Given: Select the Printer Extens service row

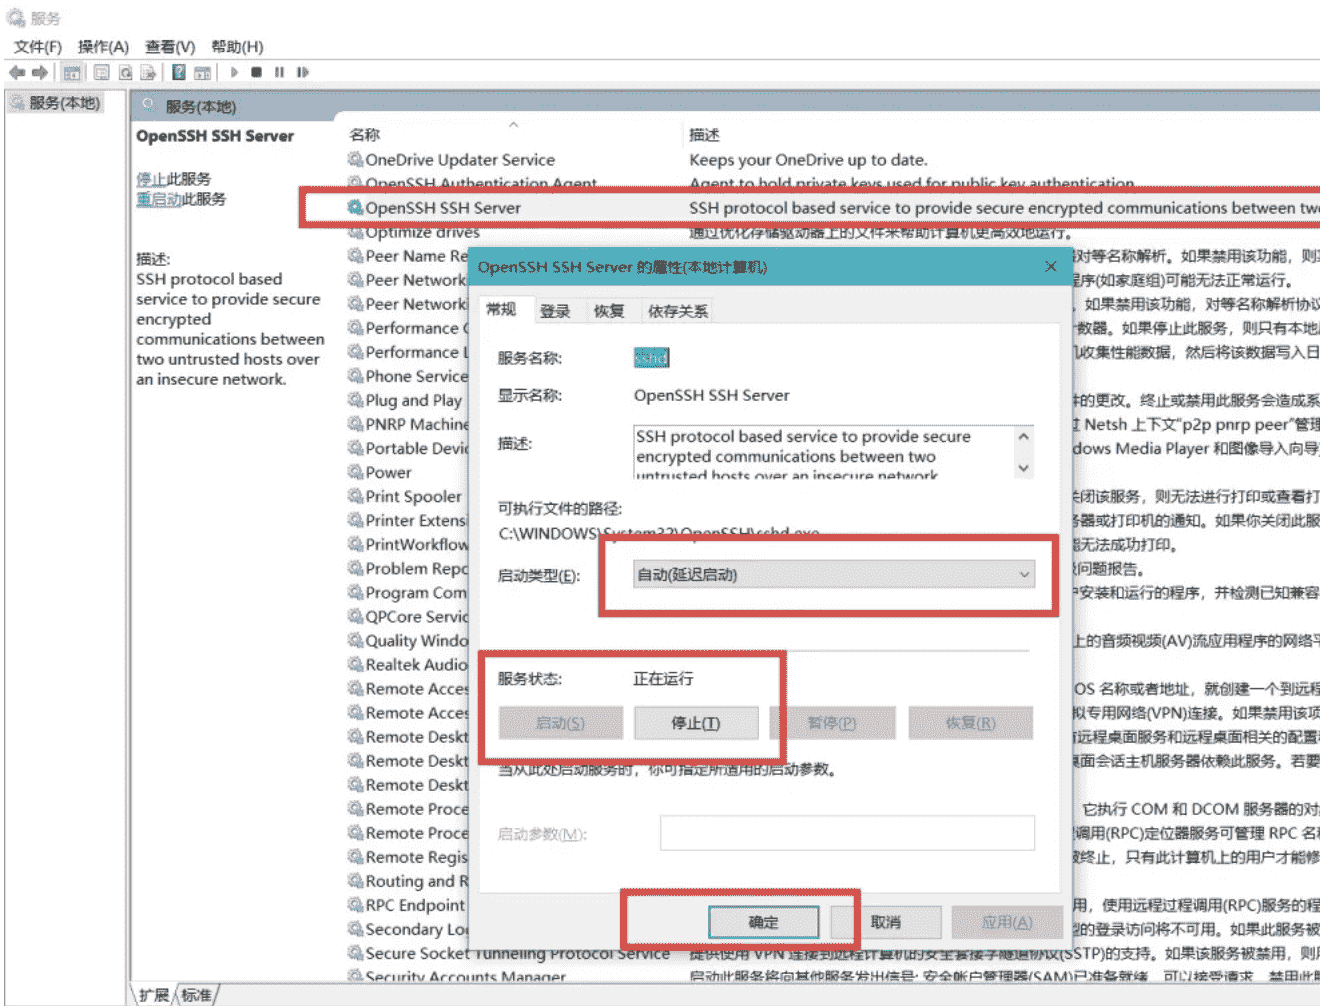Looking at the screenshot, I should coord(408,520).
